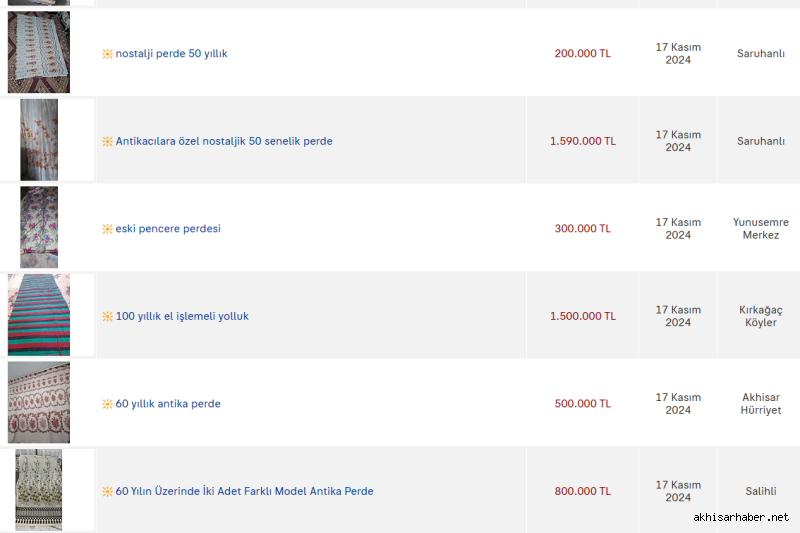Click the 60 yıllık antika perde thumbnail
This screenshot has width=800, height=533.
[x=39, y=402]
